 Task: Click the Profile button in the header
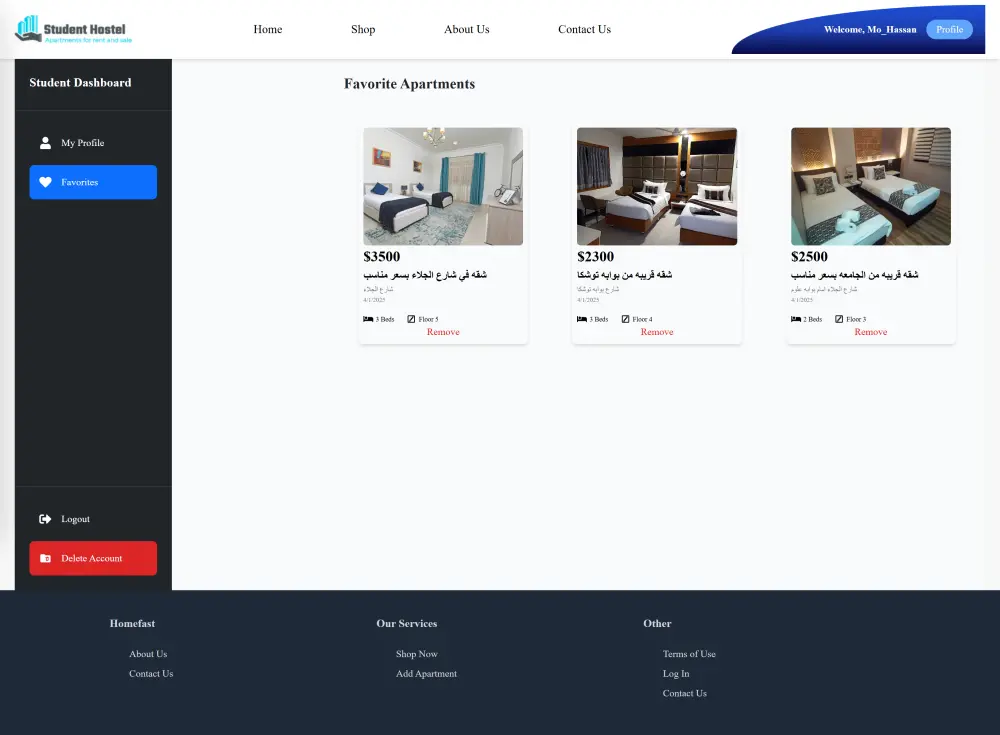click(x=949, y=29)
